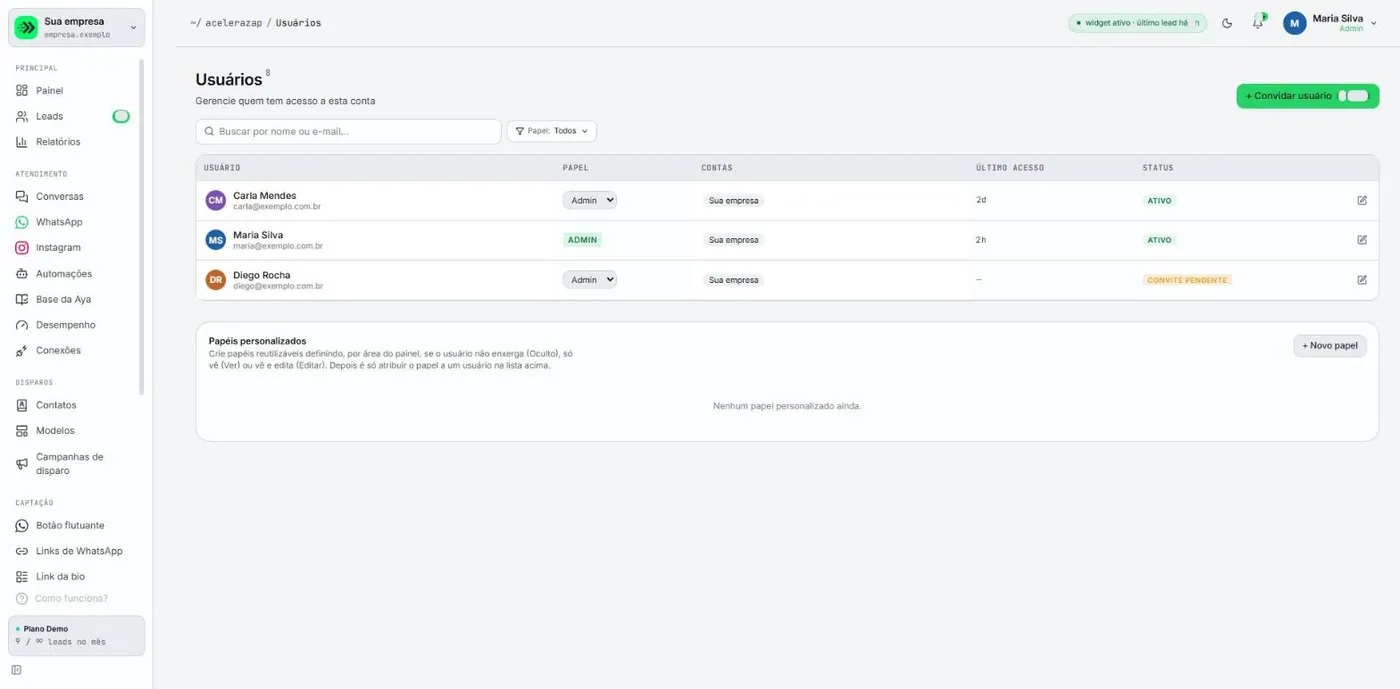Click the ÚLTIMO ACESSO column header
This screenshot has height=689, width=1400.
pyautogui.click(x=1010, y=168)
